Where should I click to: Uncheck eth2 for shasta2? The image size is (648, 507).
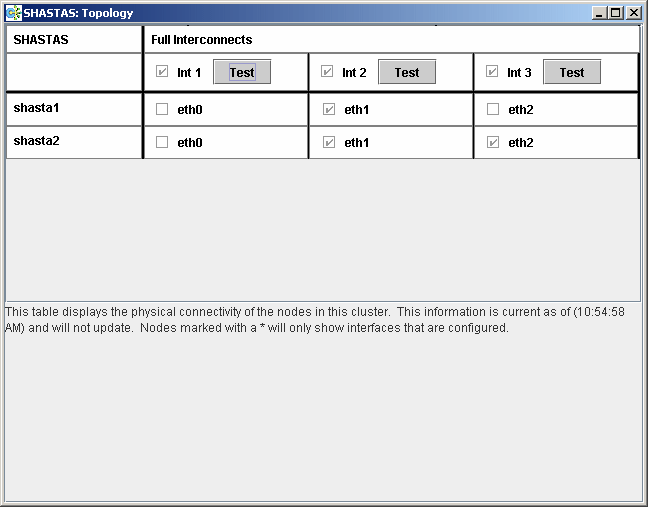click(493, 142)
